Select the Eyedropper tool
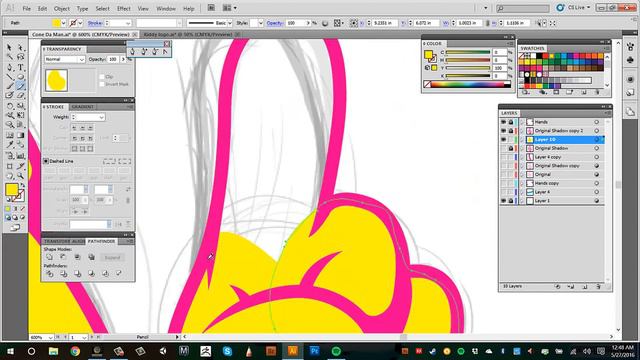This screenshot has height=360, width=640. 9,145
